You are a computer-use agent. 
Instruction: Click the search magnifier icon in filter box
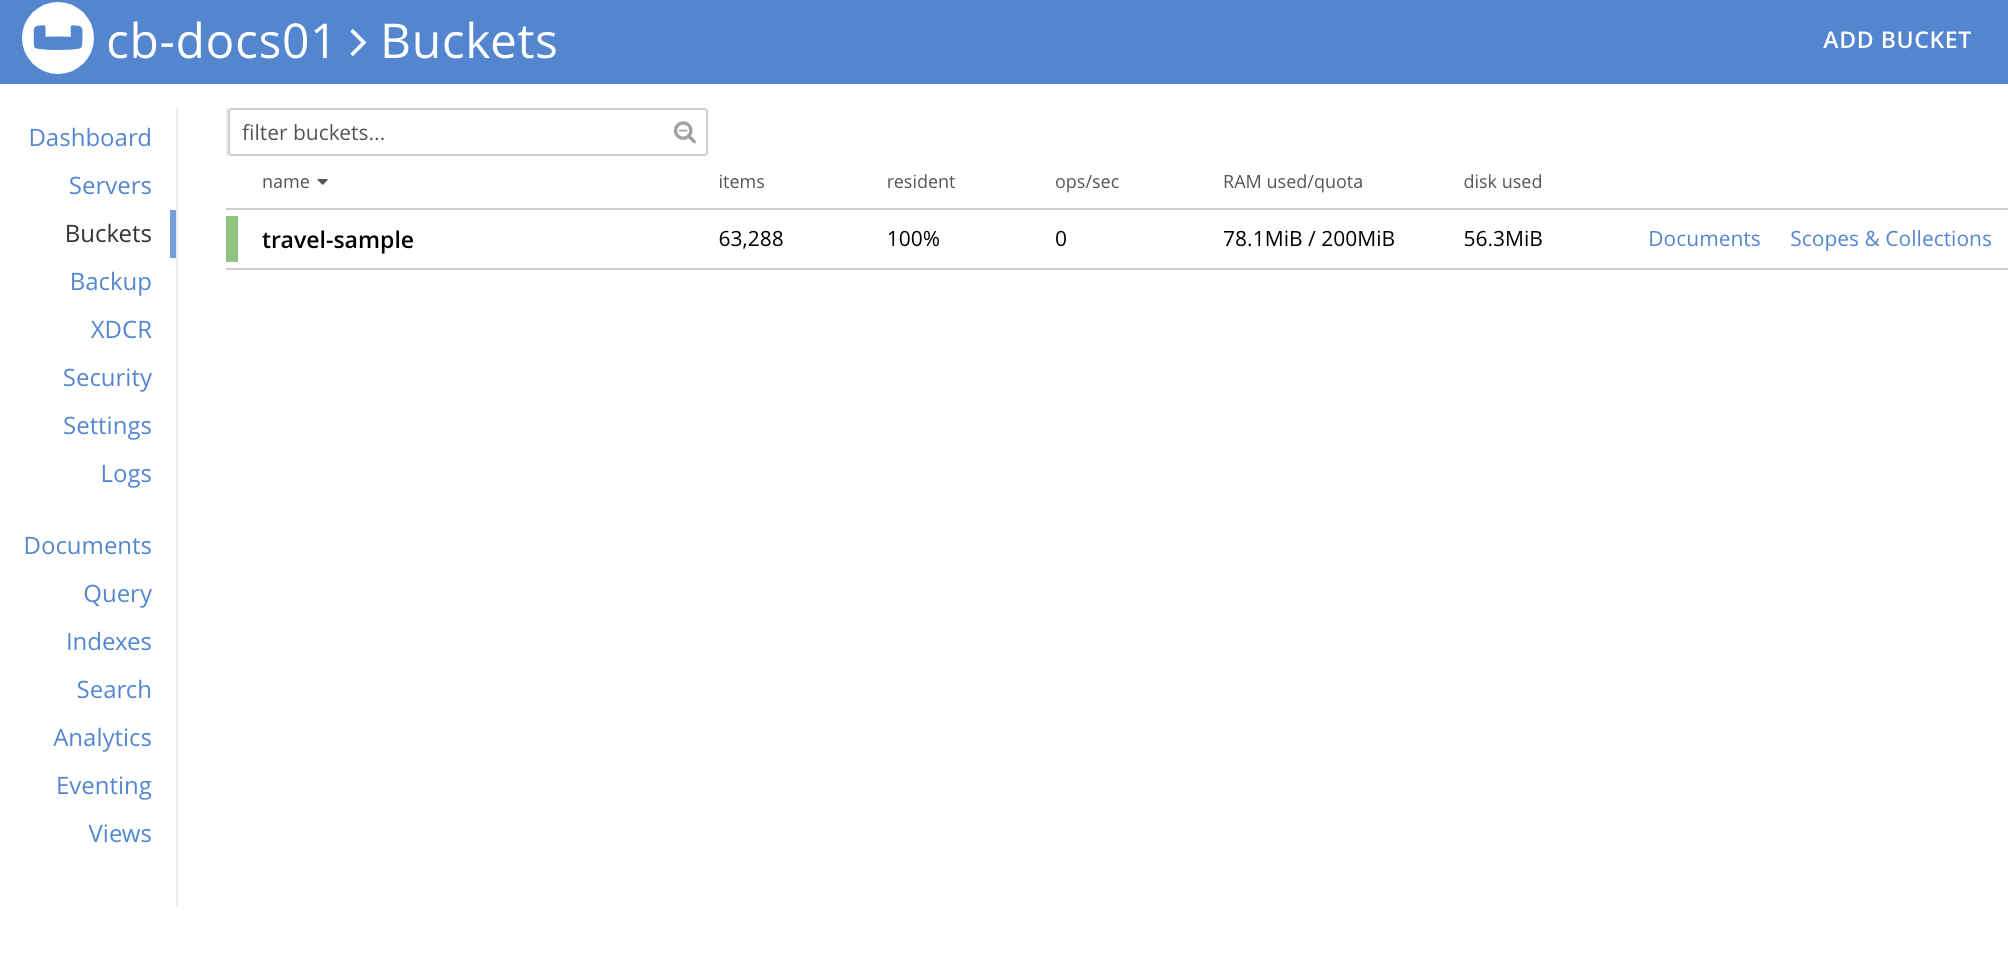[x=684, y=132]
